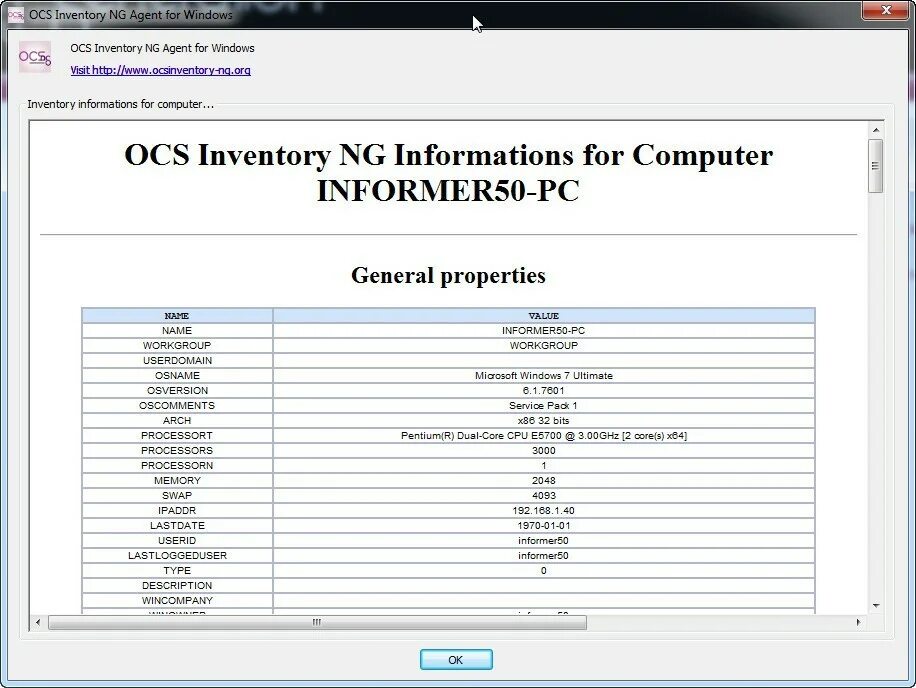Click the INFORMER50-PC computer title text
The width and height of the screenshot is (916, 688).
coord(447,189)
